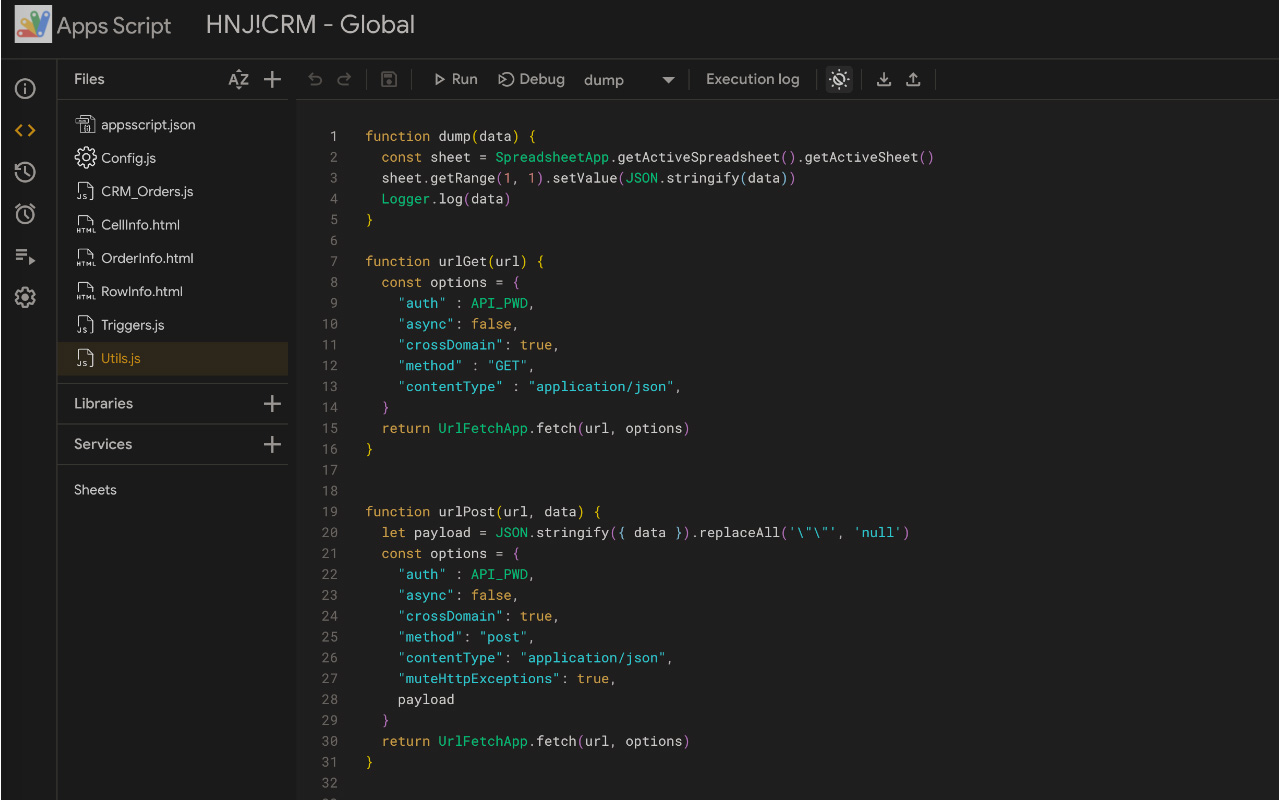Viewport: 1280px width, 800px height.
Task: Open Config.js file in file list
Action: (128, 158)
